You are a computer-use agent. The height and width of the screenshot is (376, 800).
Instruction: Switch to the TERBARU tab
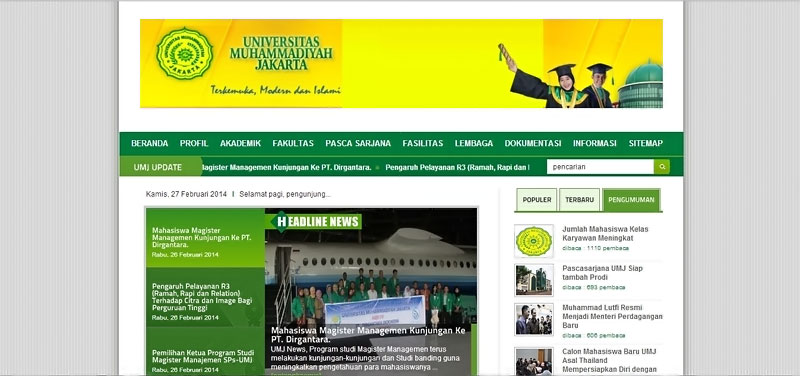pos(580,200)
